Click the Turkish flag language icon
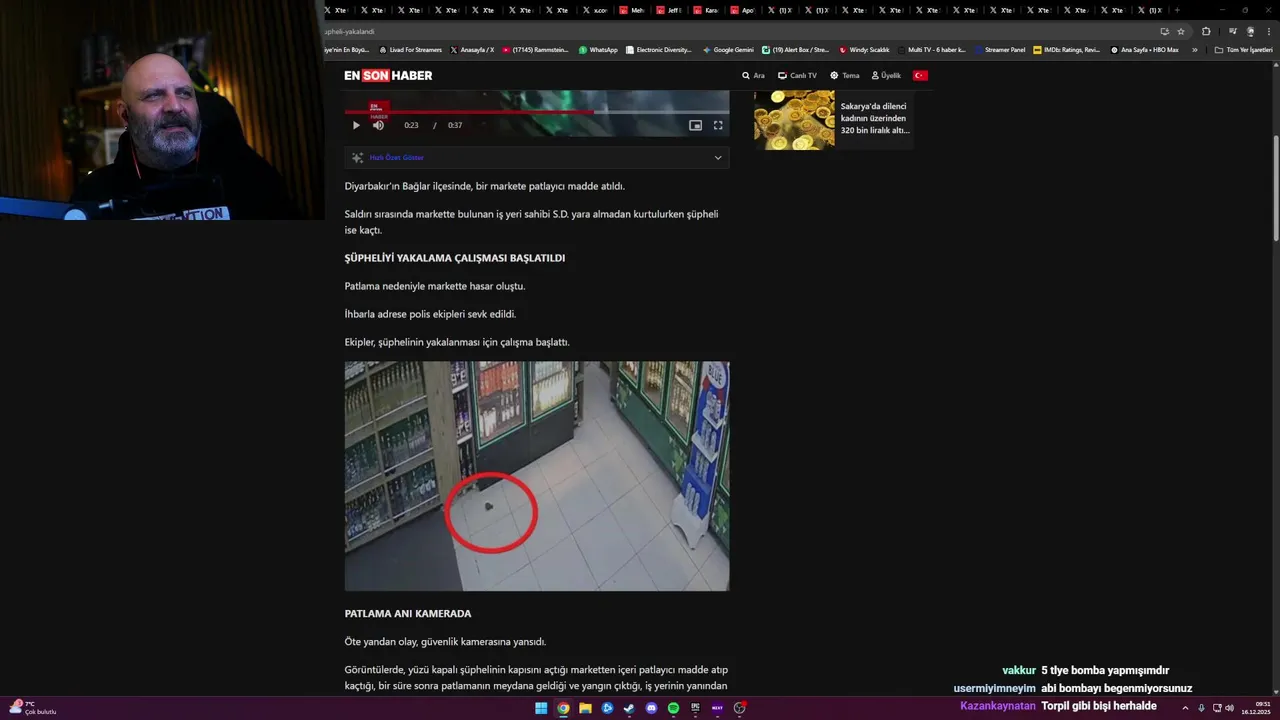 point(920,75)
